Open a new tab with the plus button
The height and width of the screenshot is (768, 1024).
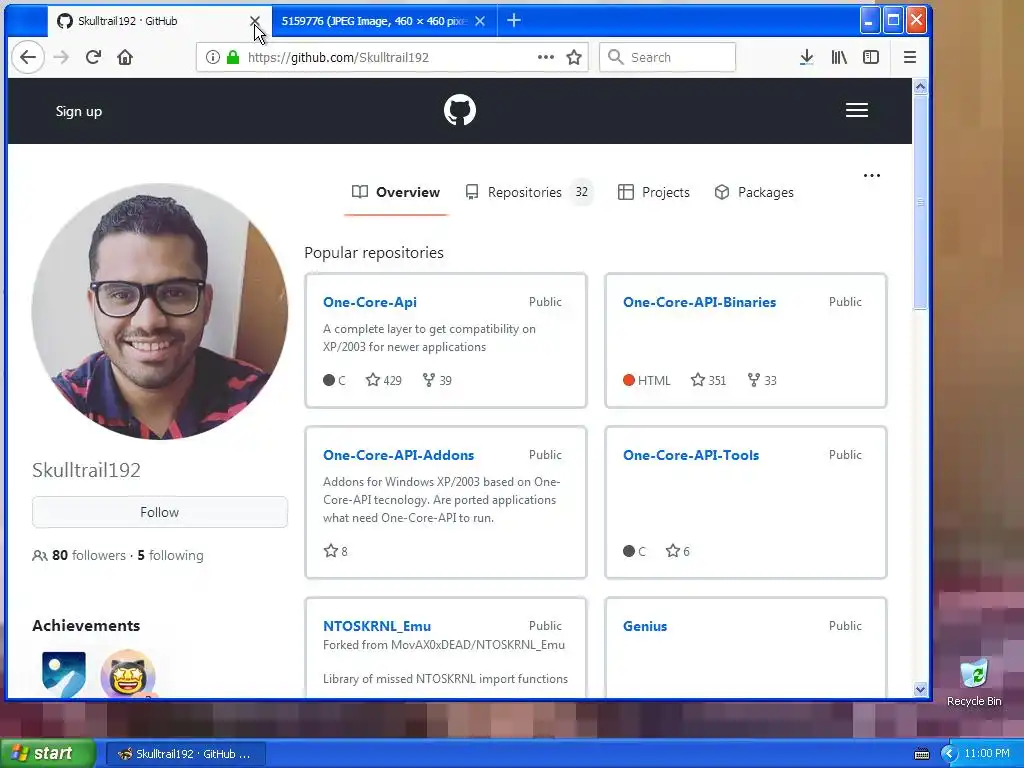pyautogui.click(x=514, y=21)
